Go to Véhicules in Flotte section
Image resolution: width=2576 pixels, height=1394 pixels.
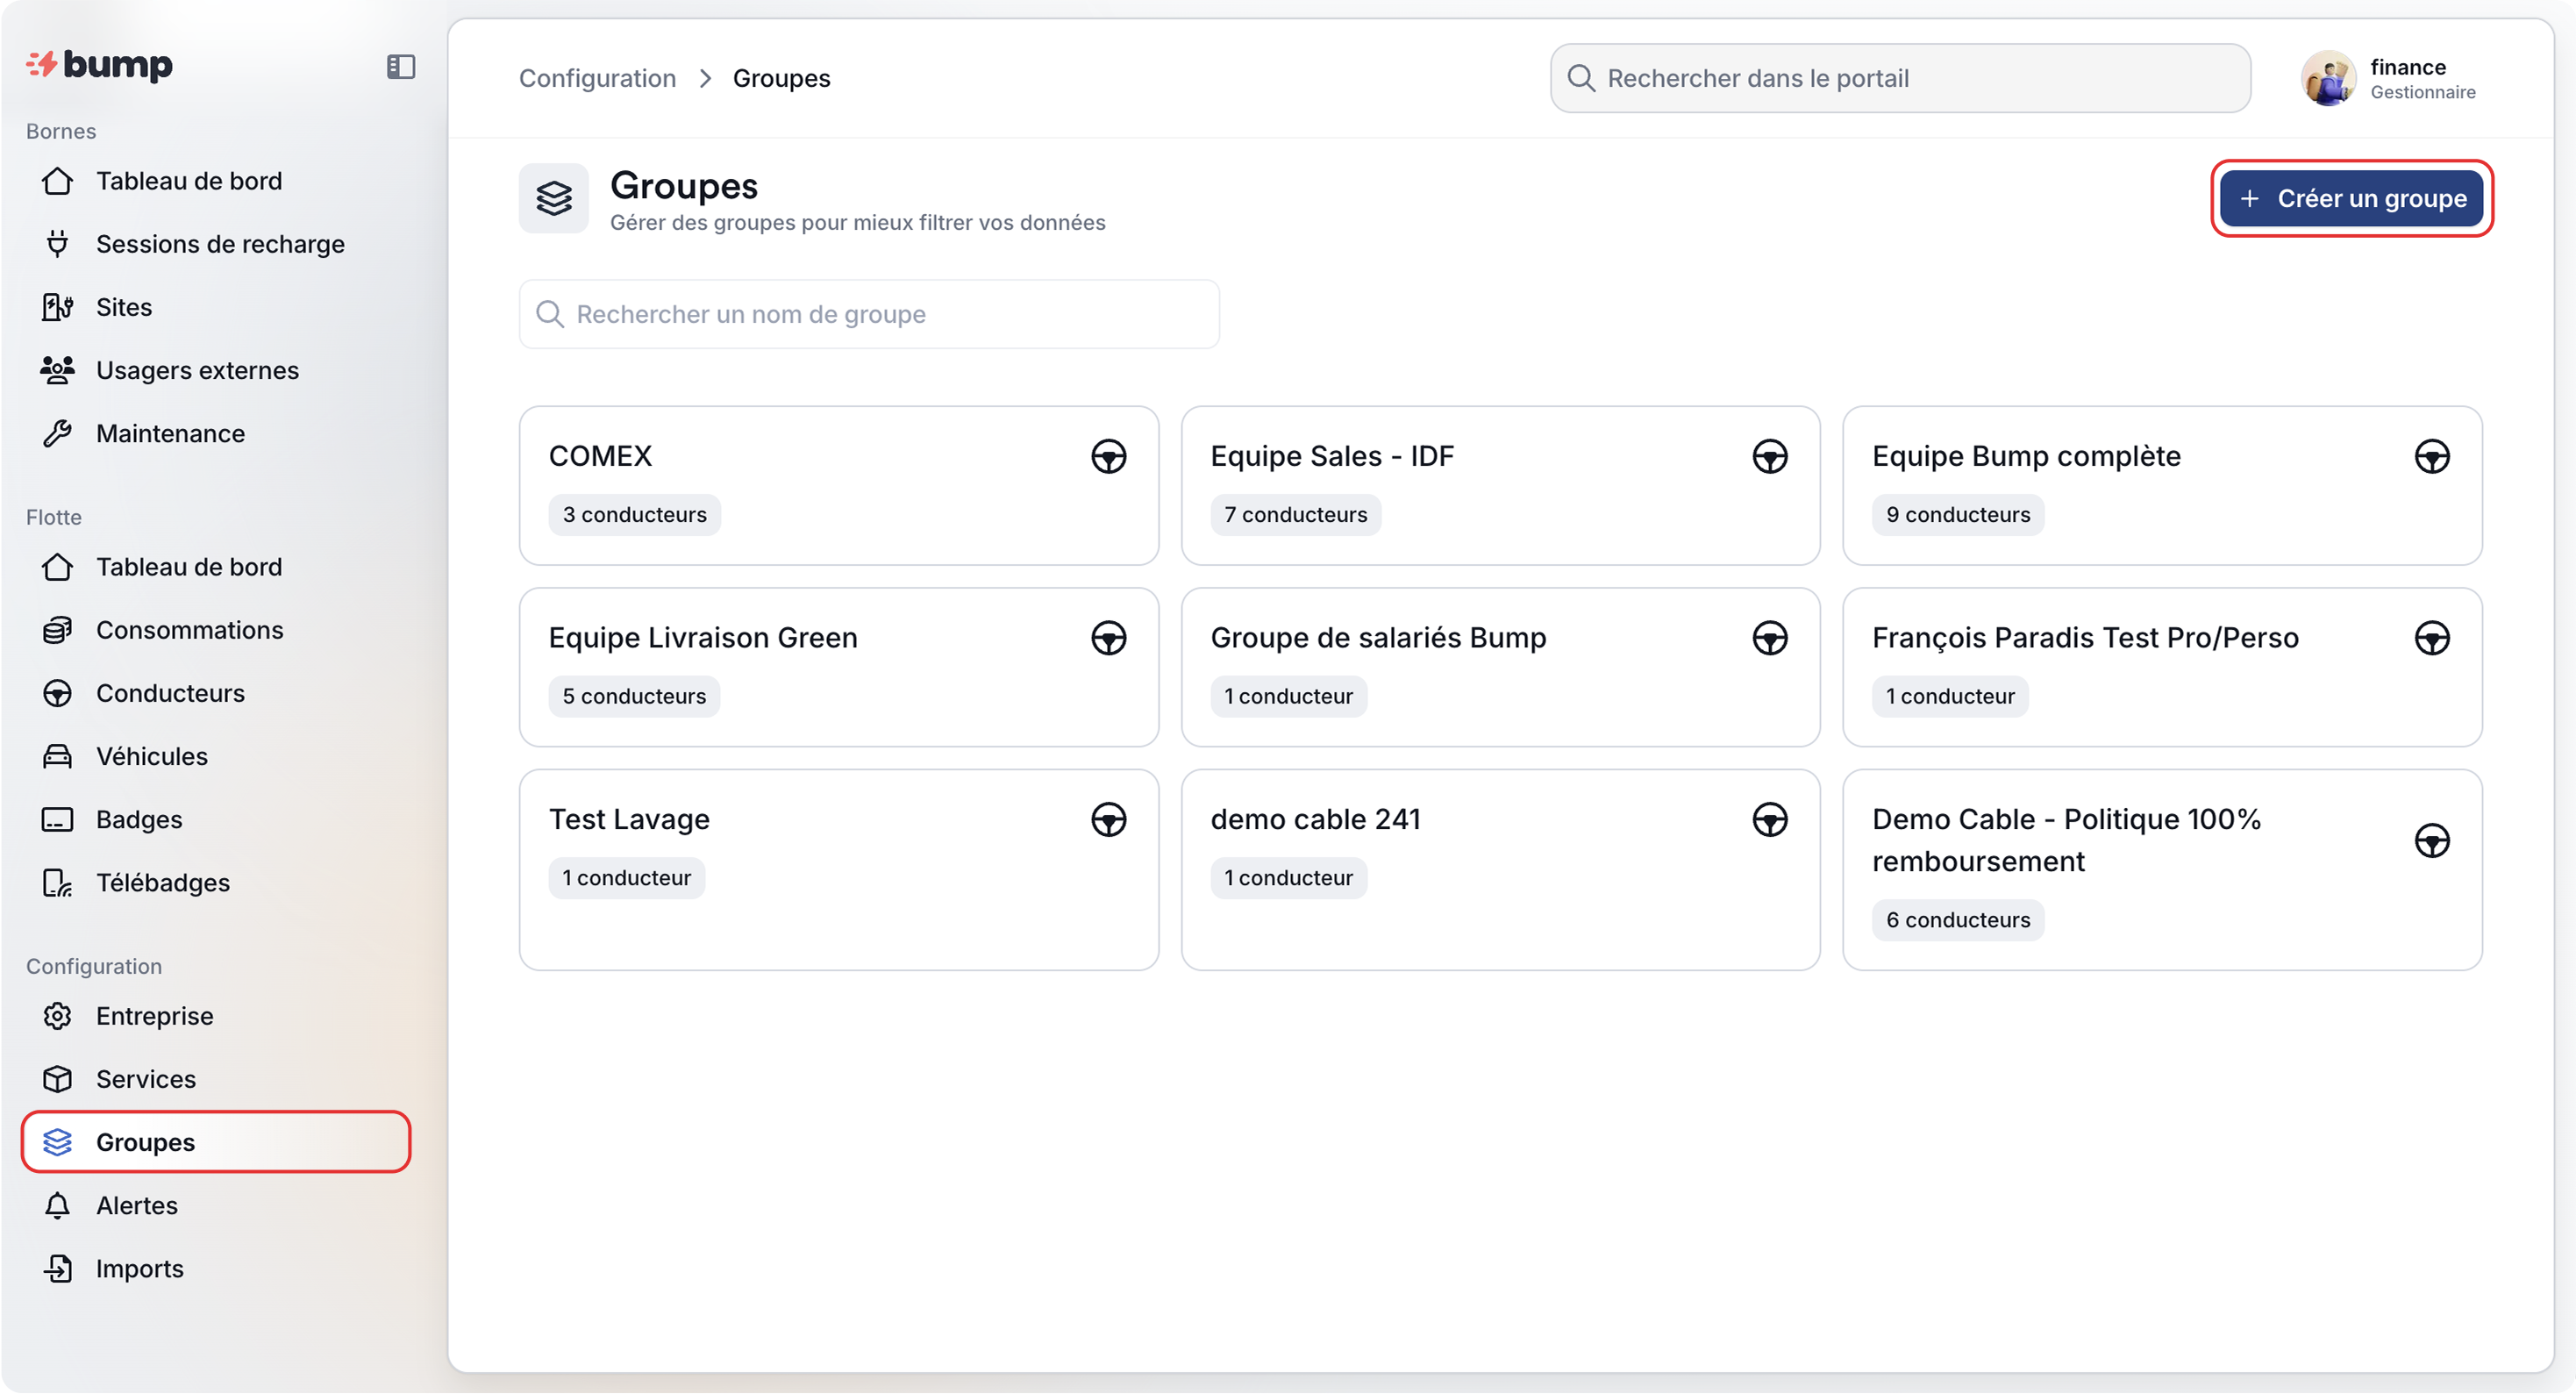pyautogui.click(x=152, y=756)
